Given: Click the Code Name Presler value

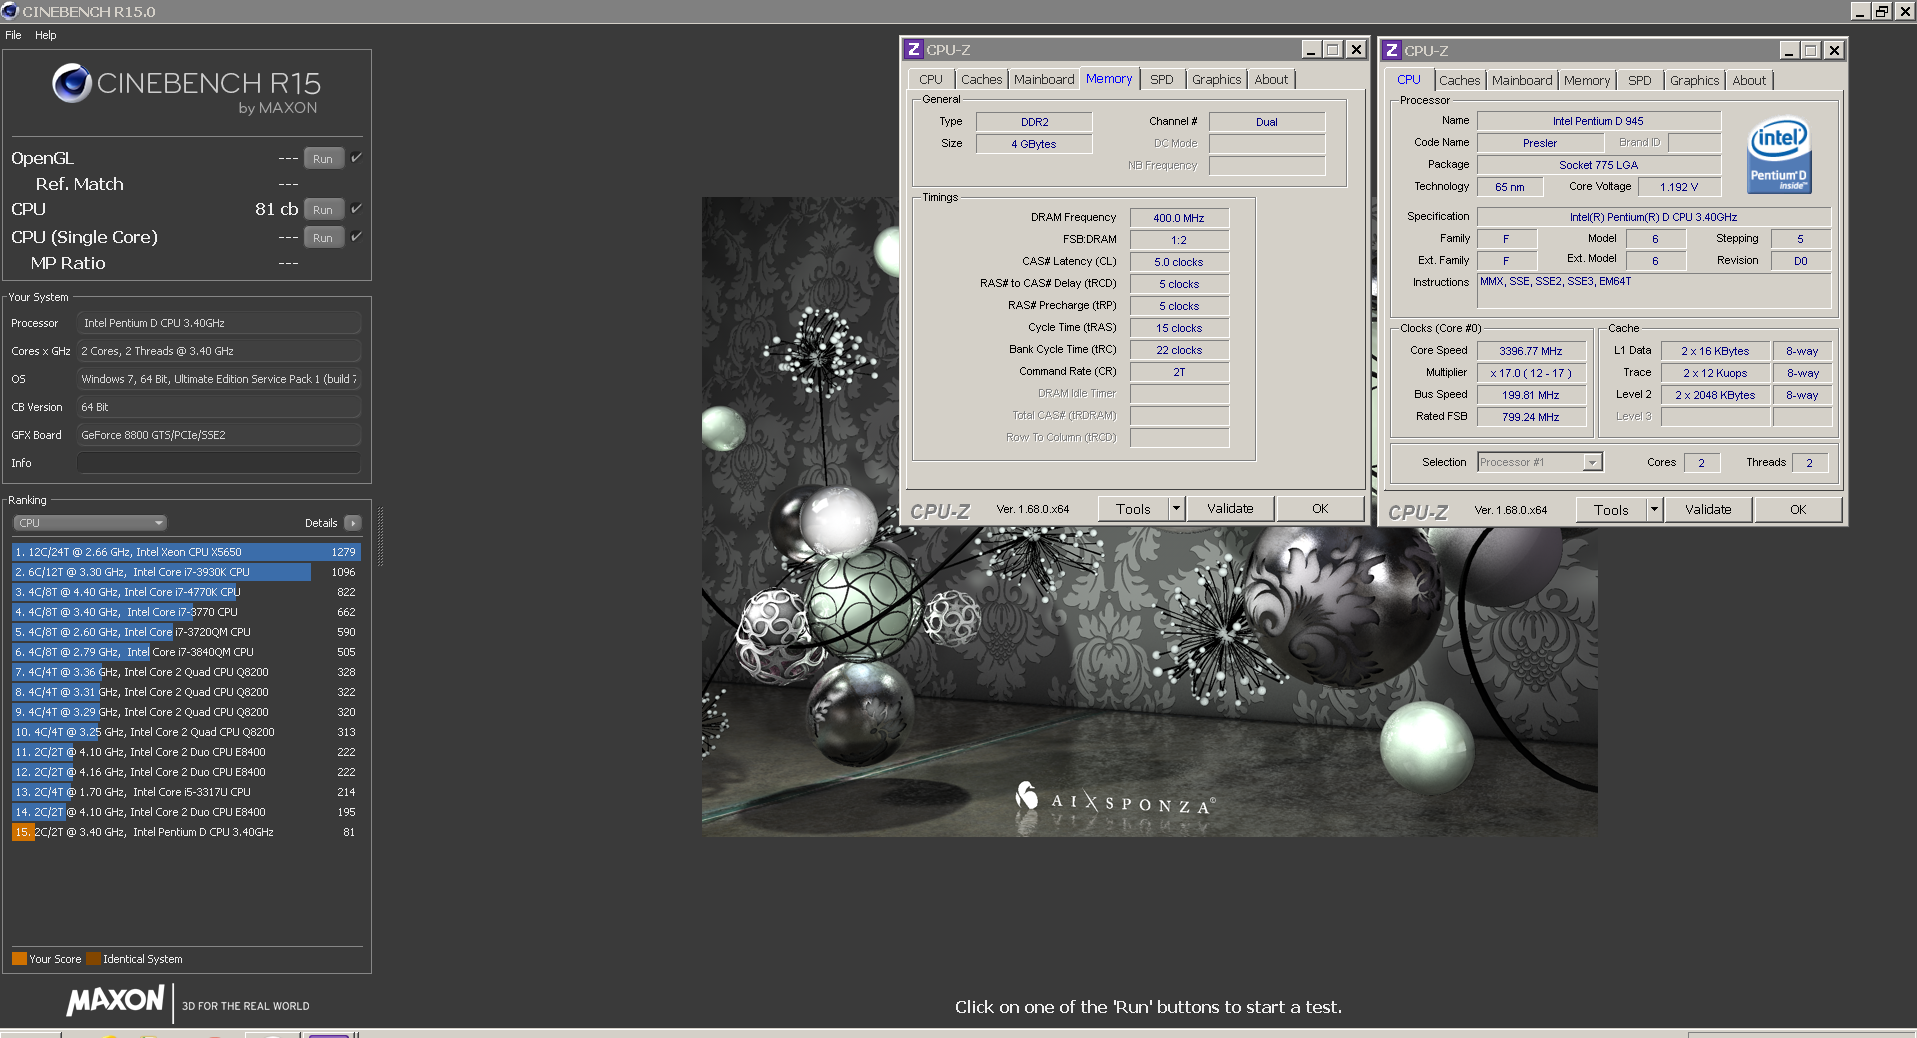Looking at the screenshot, I should [x=1540, y=143].
